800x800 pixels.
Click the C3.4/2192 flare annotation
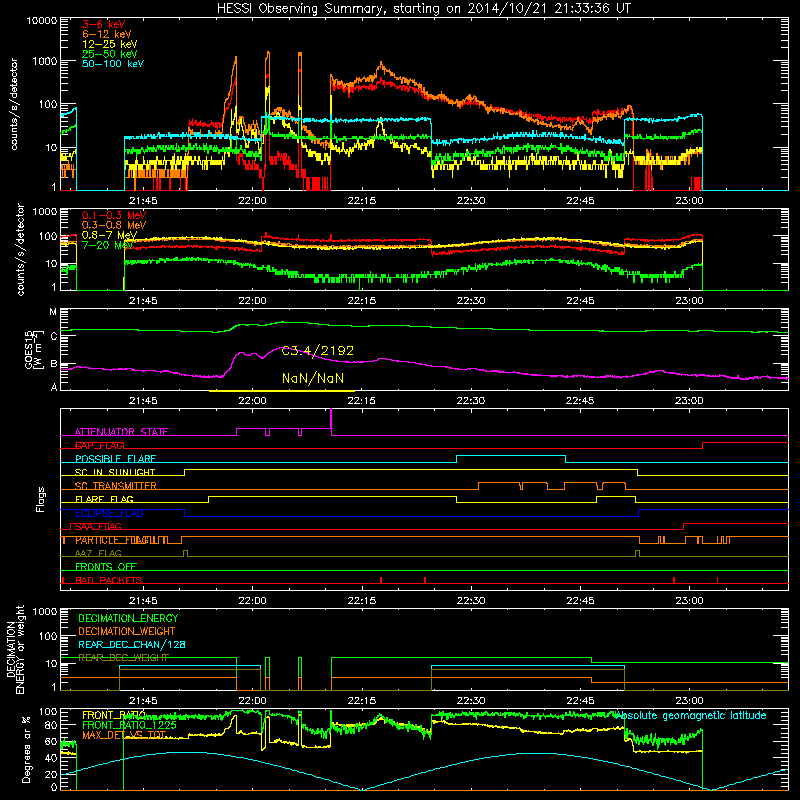coord(317,351)
